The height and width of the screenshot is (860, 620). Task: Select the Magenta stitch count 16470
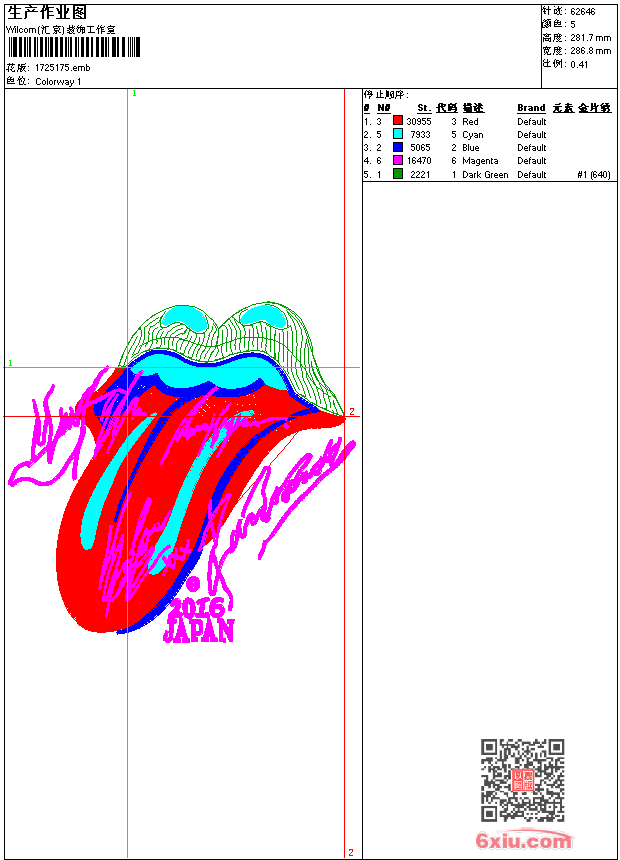point(419,161)
